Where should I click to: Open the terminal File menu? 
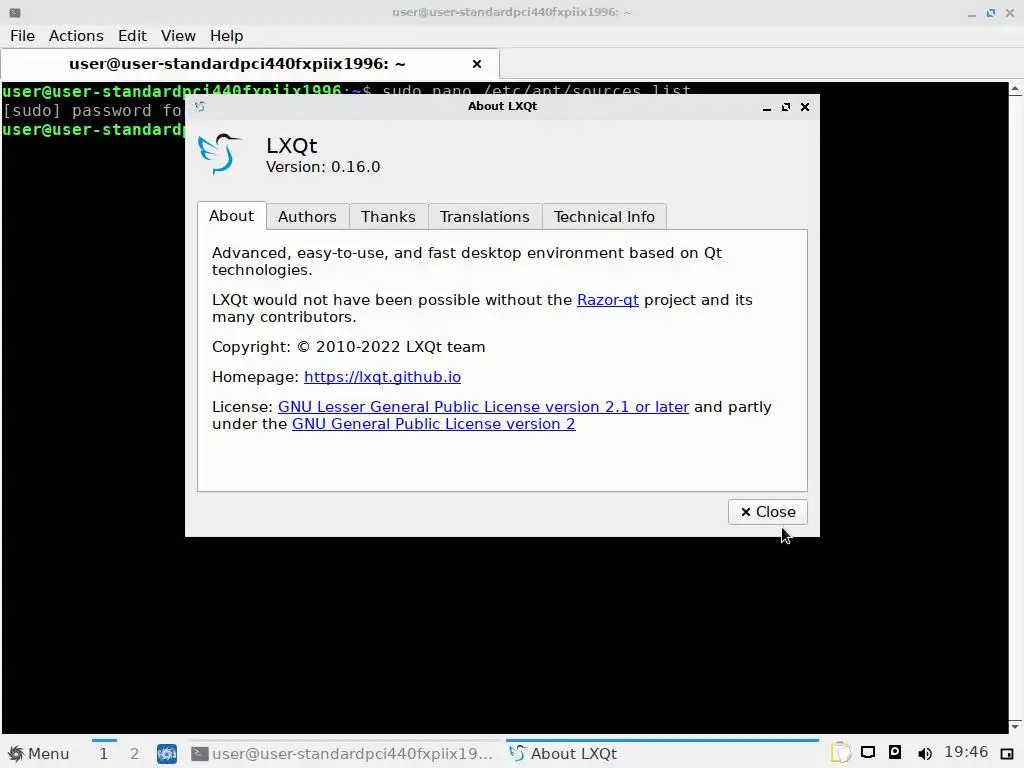(22, 36)
